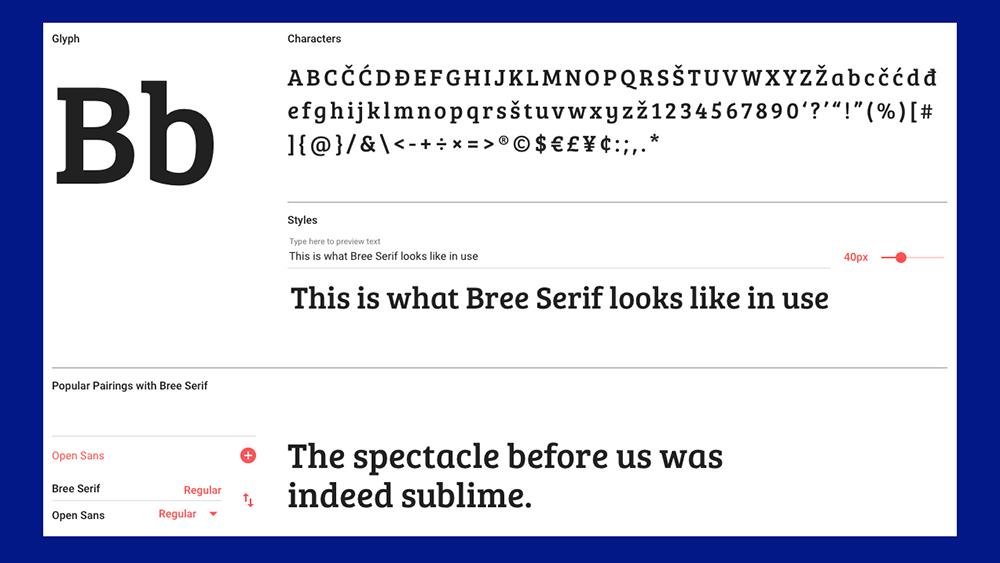Image resolution: width=1000 pixels, height=563 pixels.
Task: Click the Styles section heading
Action: tap(302, 221)
